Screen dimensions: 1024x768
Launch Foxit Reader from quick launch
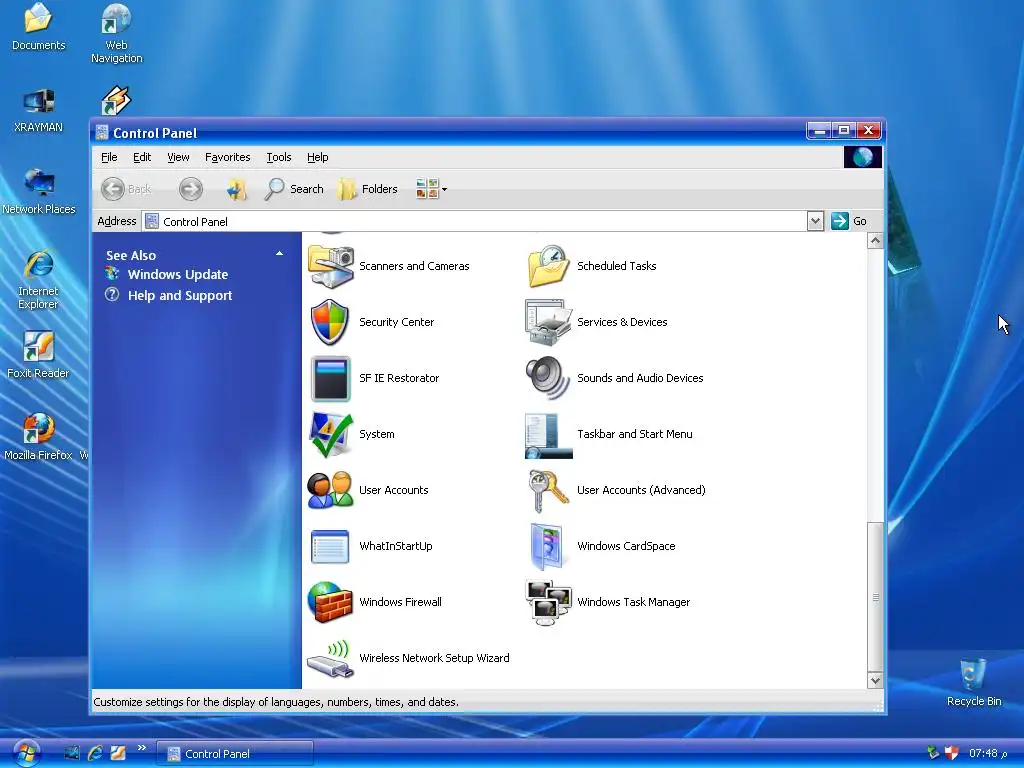click(118, 753)
